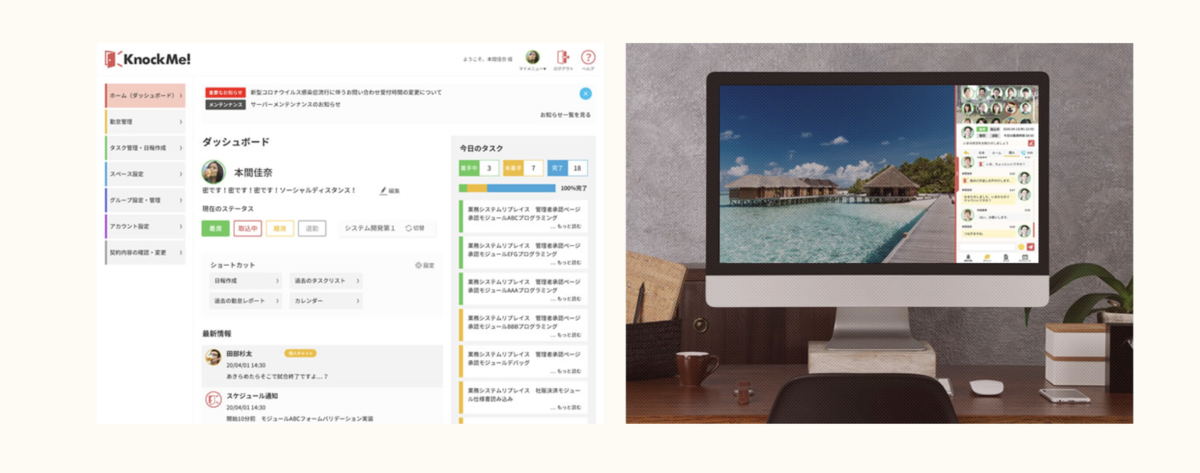1200x473 pixels.
Task: Open サーバーメンテナンスのお知らせ notice
Action: [x=295, y=104]
